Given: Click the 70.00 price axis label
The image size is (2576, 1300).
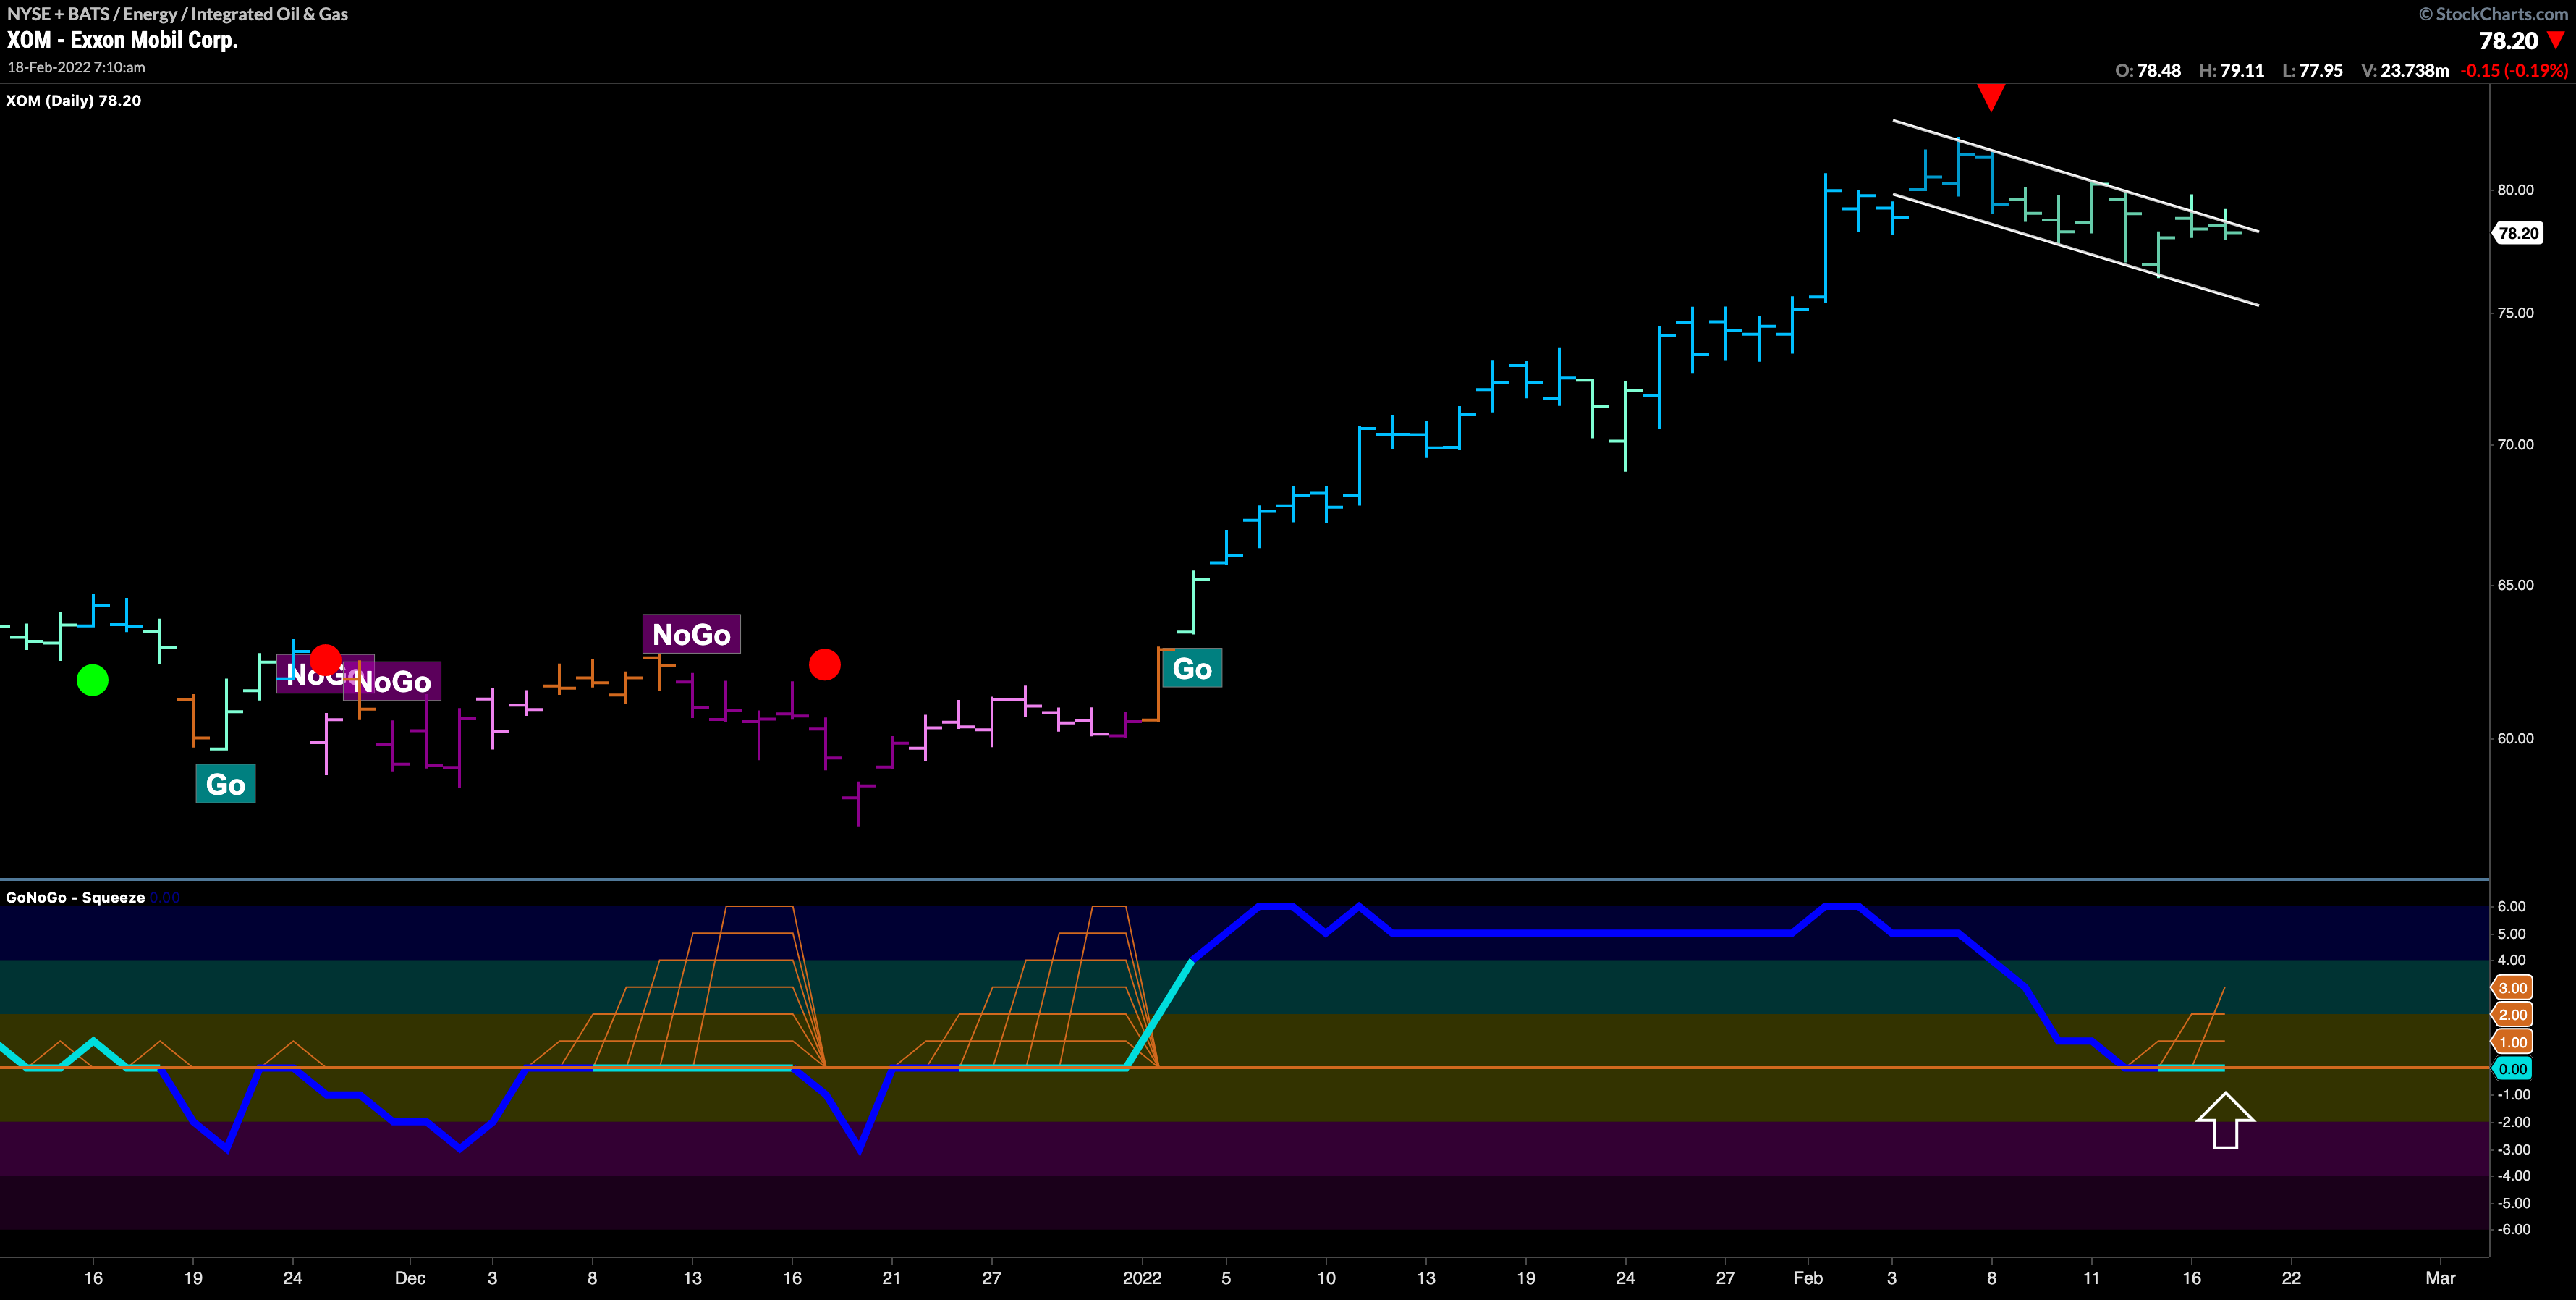Looking at the screenshot, I should click(x=2515, y=444).
